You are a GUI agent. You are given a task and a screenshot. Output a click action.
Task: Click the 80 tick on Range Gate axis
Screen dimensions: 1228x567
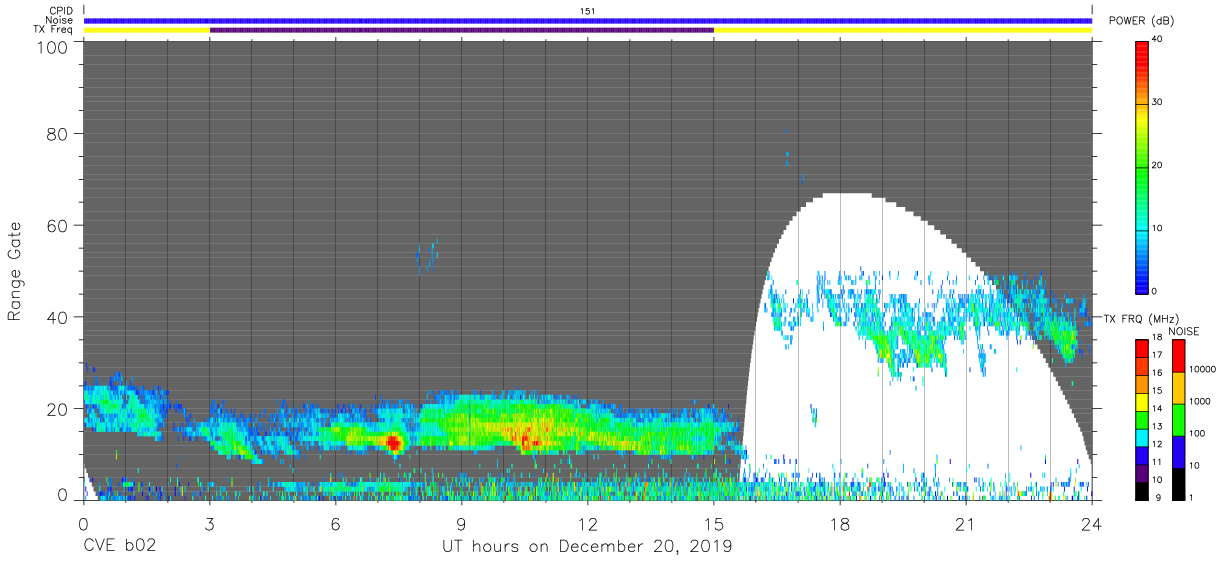pyautogui.click(x=56, y=133)
